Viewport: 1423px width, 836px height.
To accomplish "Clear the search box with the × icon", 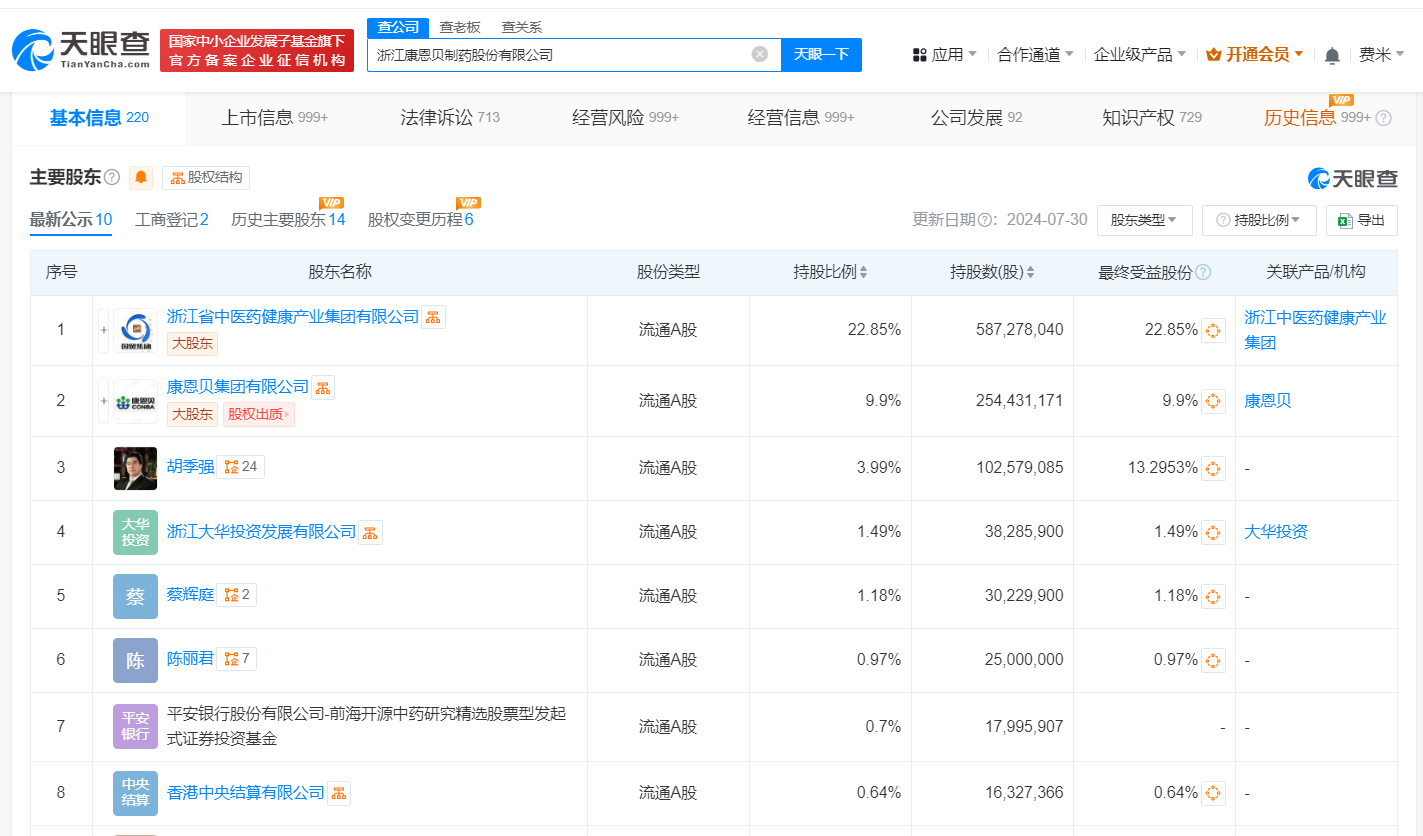I will pos(759,55).
